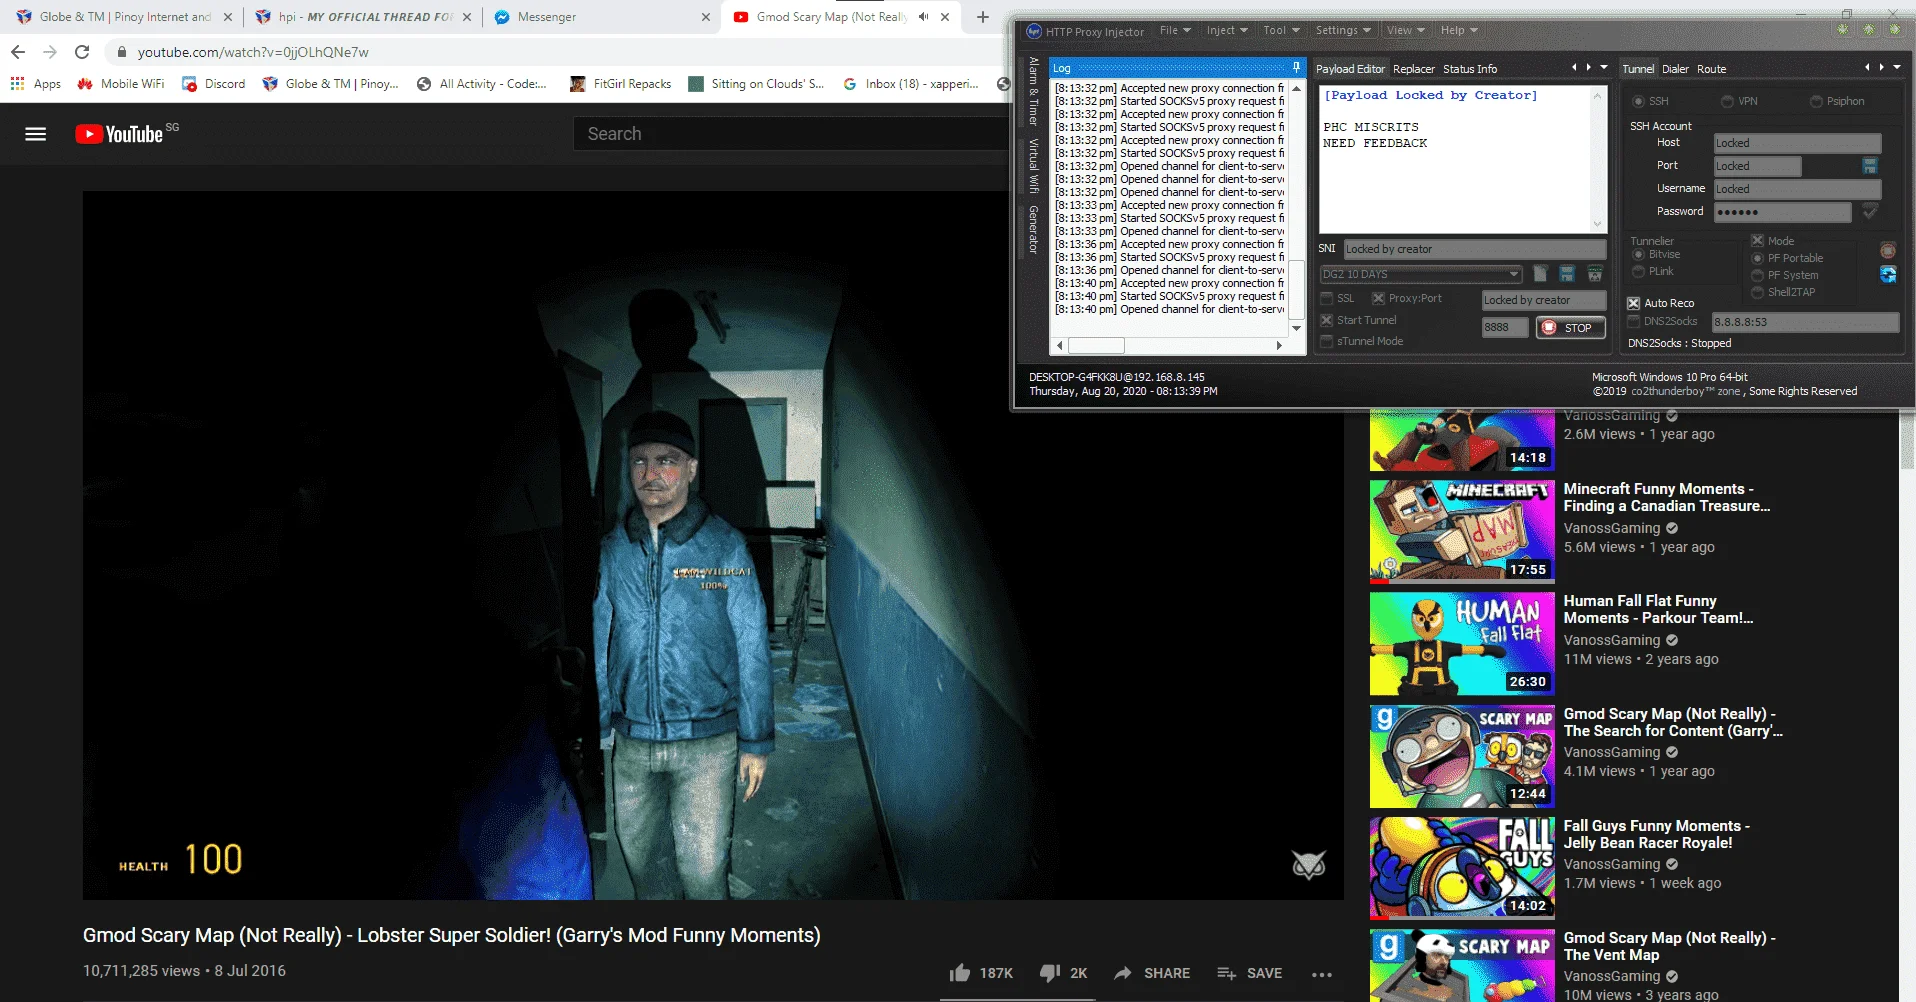
Task: Click the blue refresh icon in Tunnel panel
Action: (1888, 275)
